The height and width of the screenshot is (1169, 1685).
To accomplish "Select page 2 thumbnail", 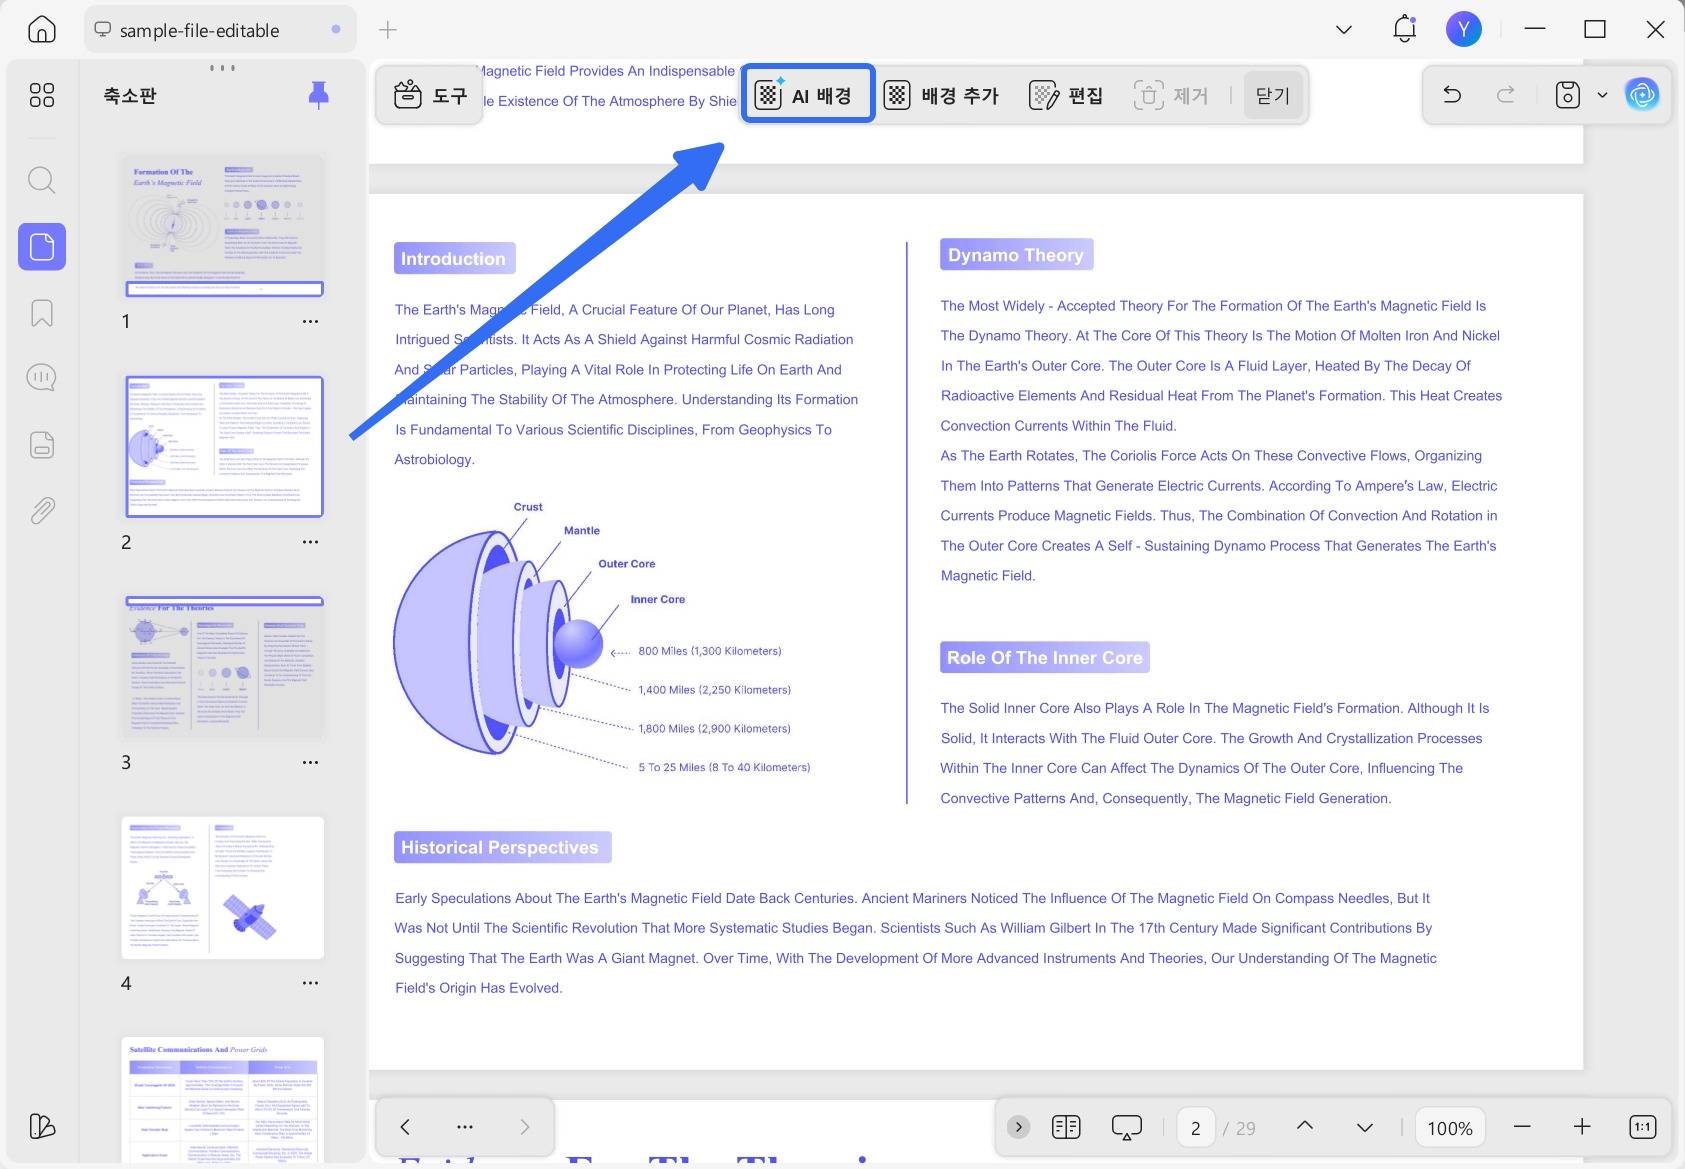I will pyautogui.click(x=224, y=446).
